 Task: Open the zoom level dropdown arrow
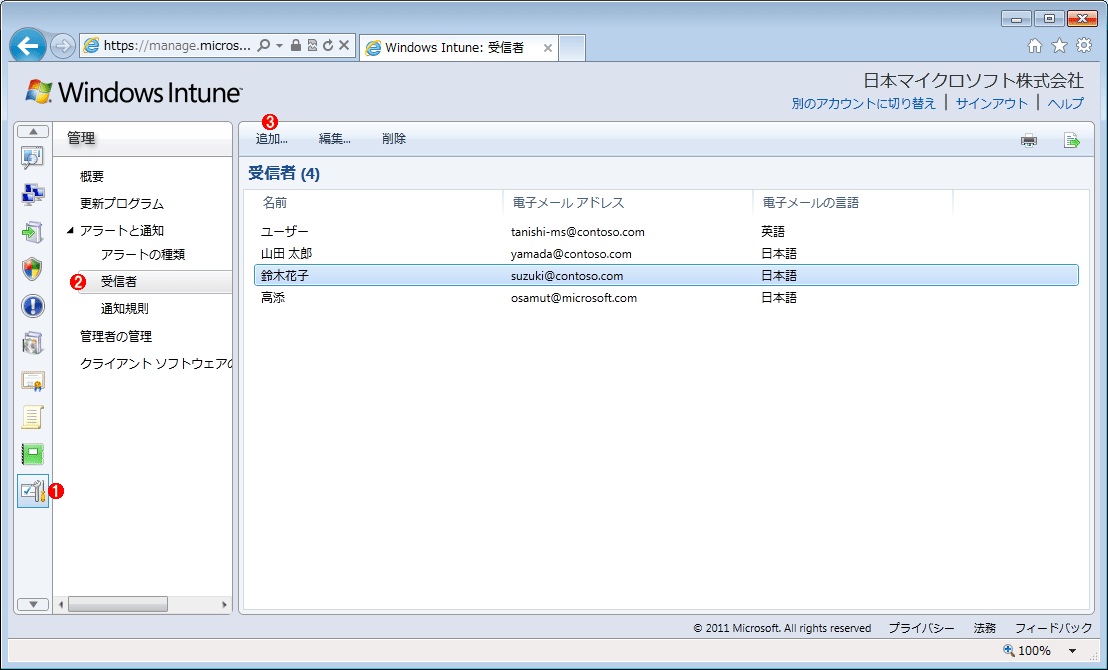[x=1072, y=651]
